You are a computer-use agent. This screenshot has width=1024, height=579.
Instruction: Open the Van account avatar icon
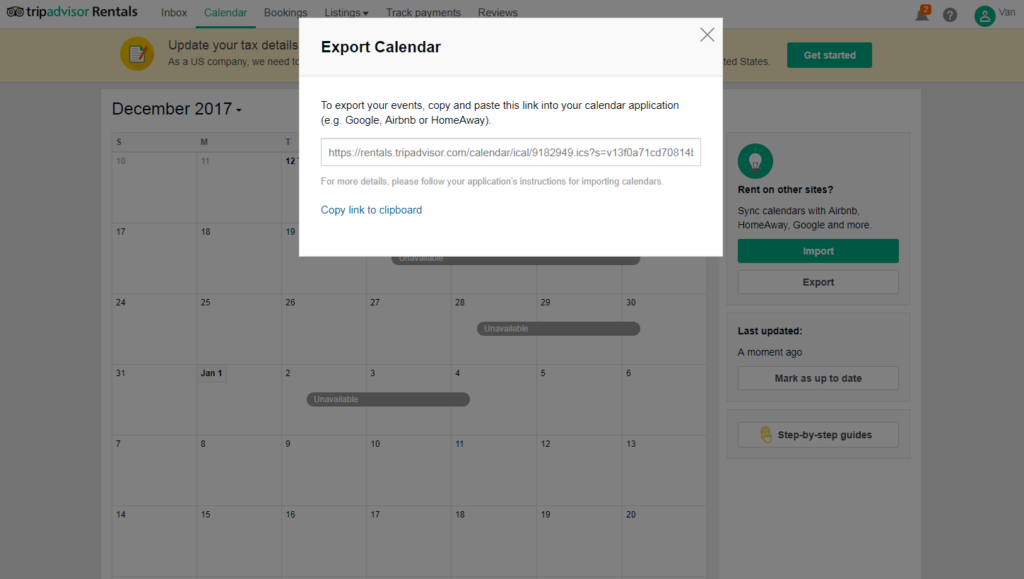985,16
